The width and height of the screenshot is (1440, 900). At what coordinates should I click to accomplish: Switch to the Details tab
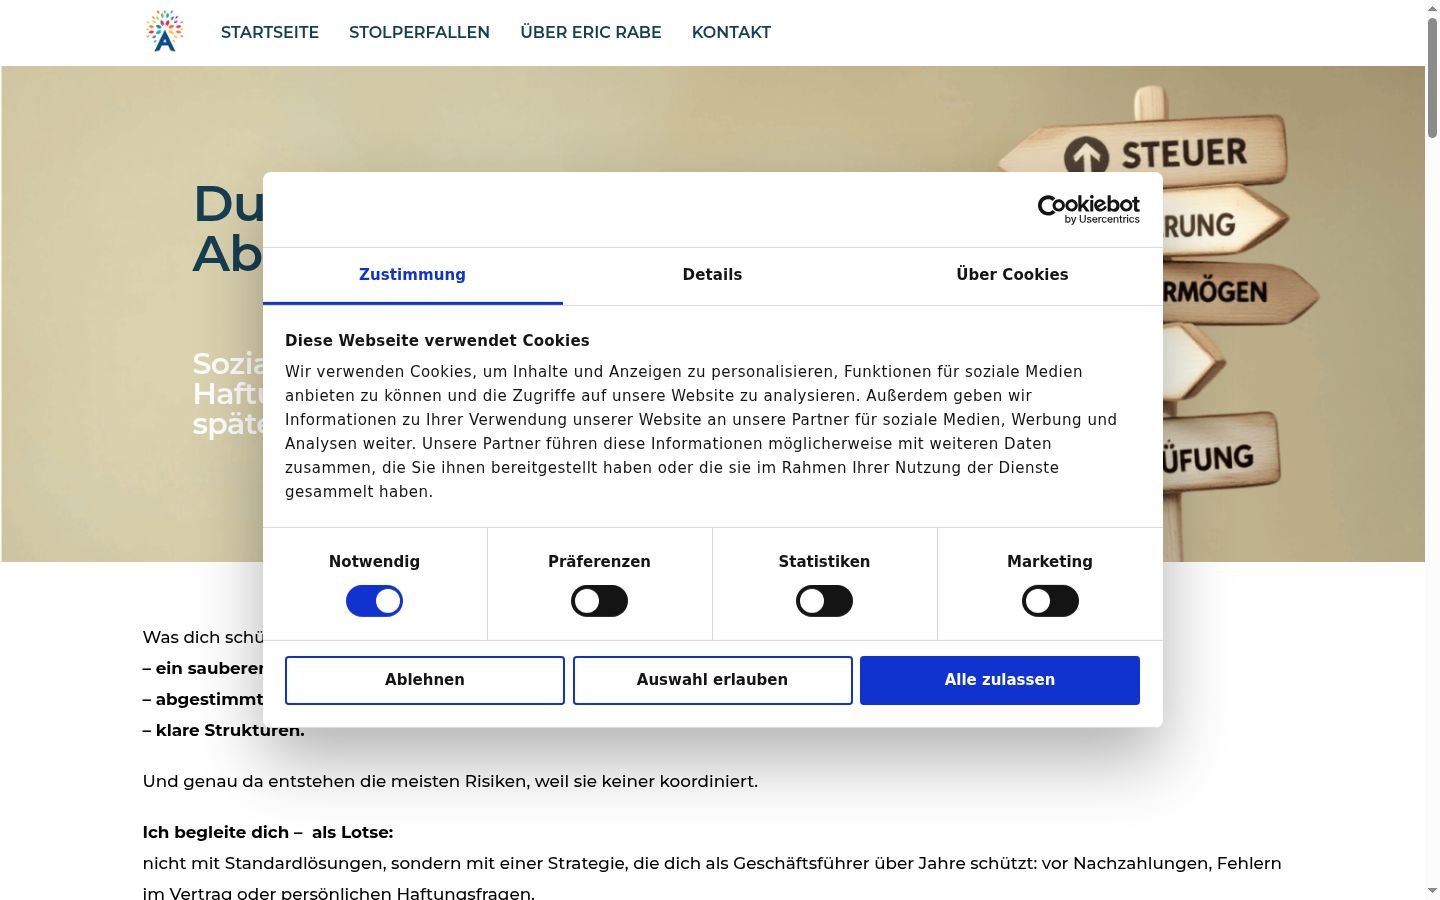pos(712,275)
